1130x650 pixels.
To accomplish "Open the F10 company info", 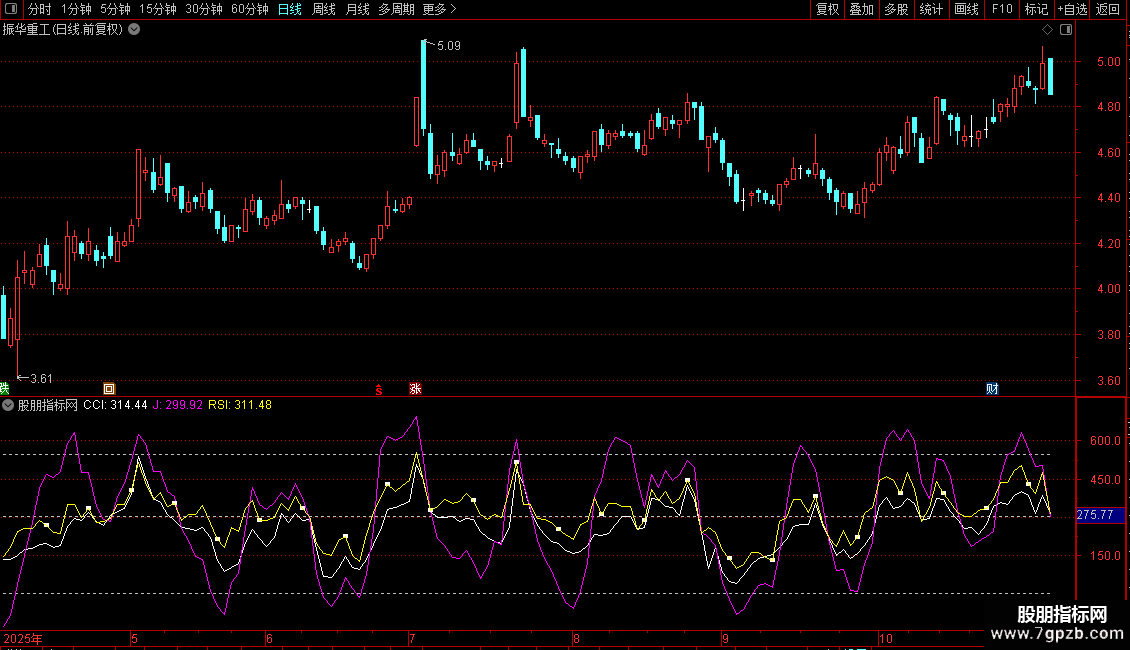I will (1001, 9).
